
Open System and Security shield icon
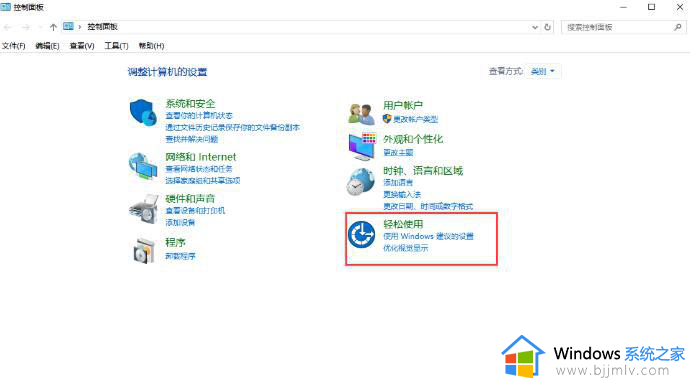tap(143, 113)
